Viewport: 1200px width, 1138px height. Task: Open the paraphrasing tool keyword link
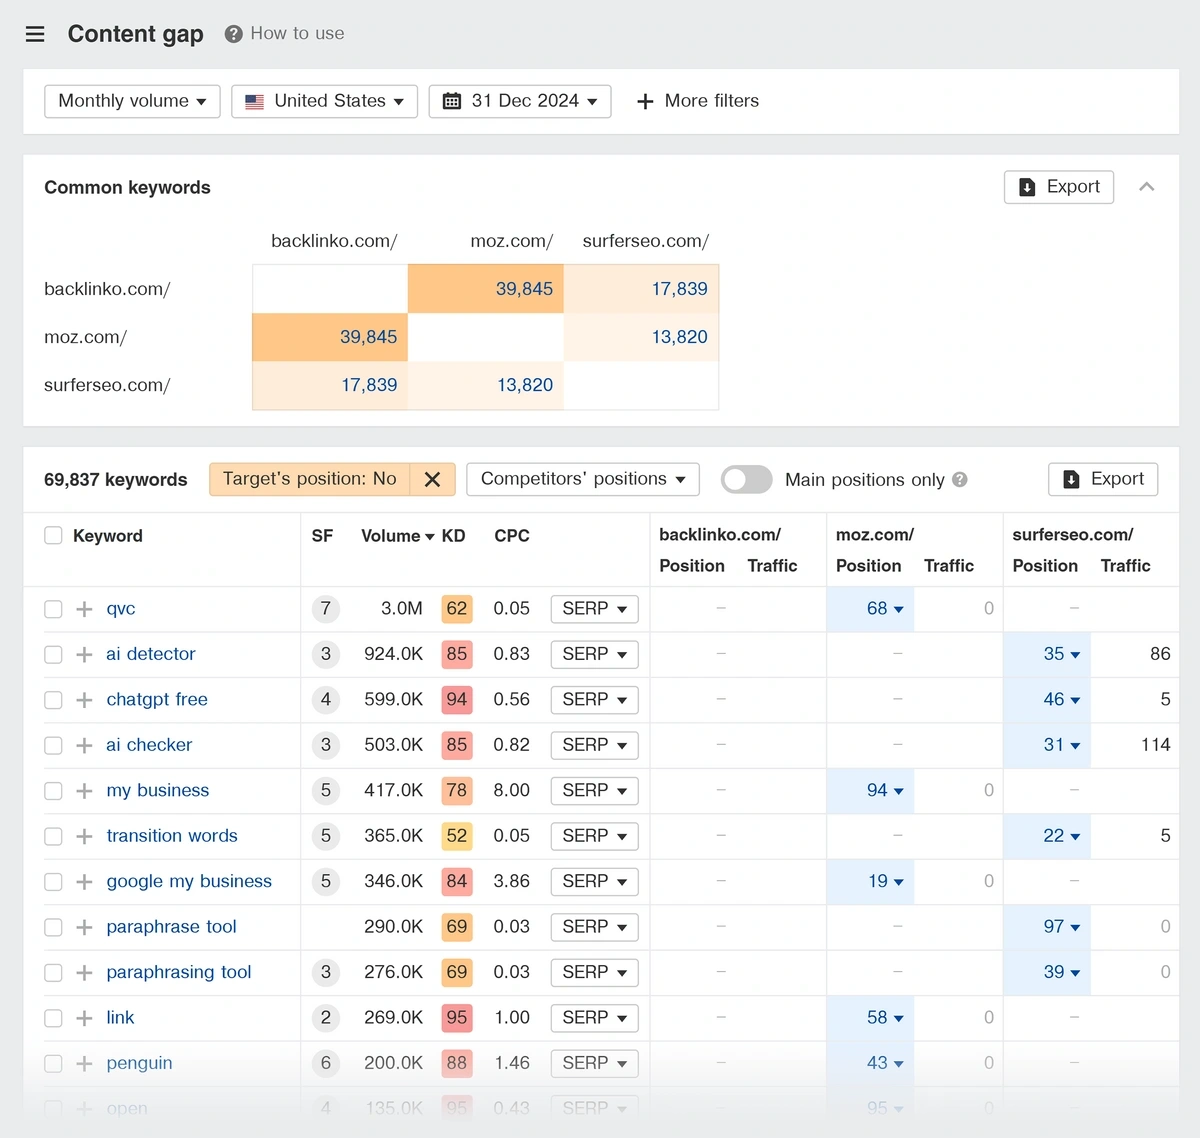[x=179, y=973]
